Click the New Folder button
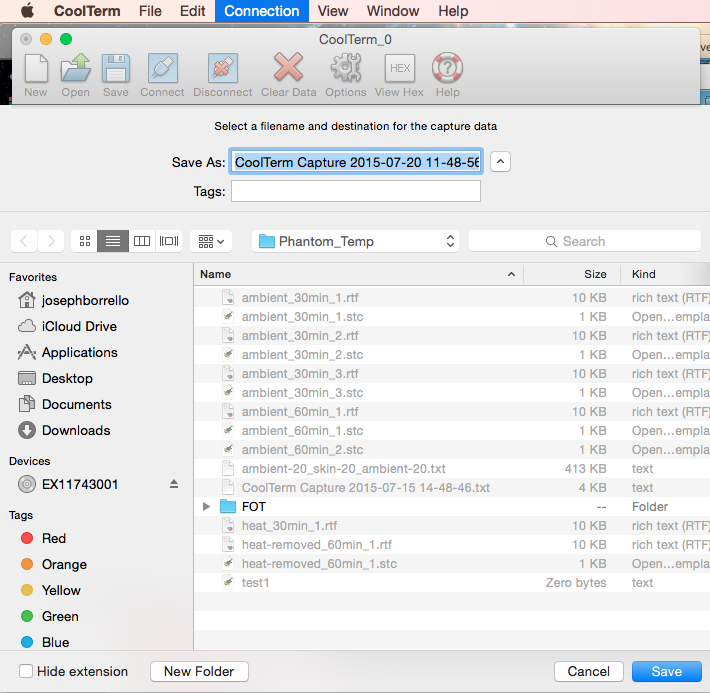Viewport: 710px width, 693px height. click(x=199, y=671)
